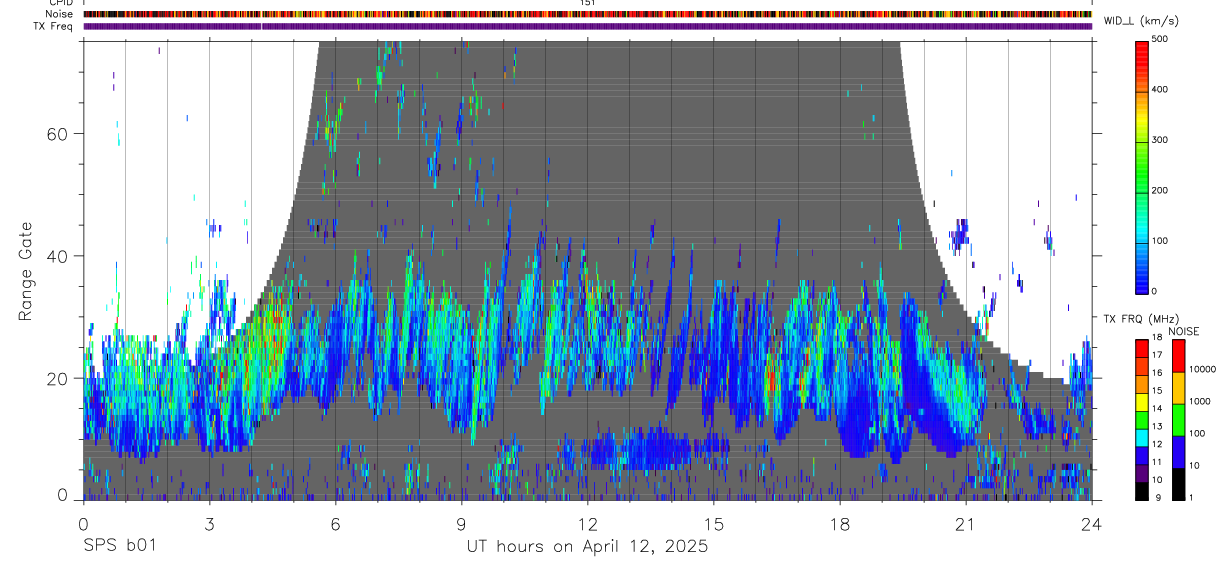Click the 21 hour tick label on x-axis
The width and height of the screenshot is (1228, 567).
click(965, 524)
